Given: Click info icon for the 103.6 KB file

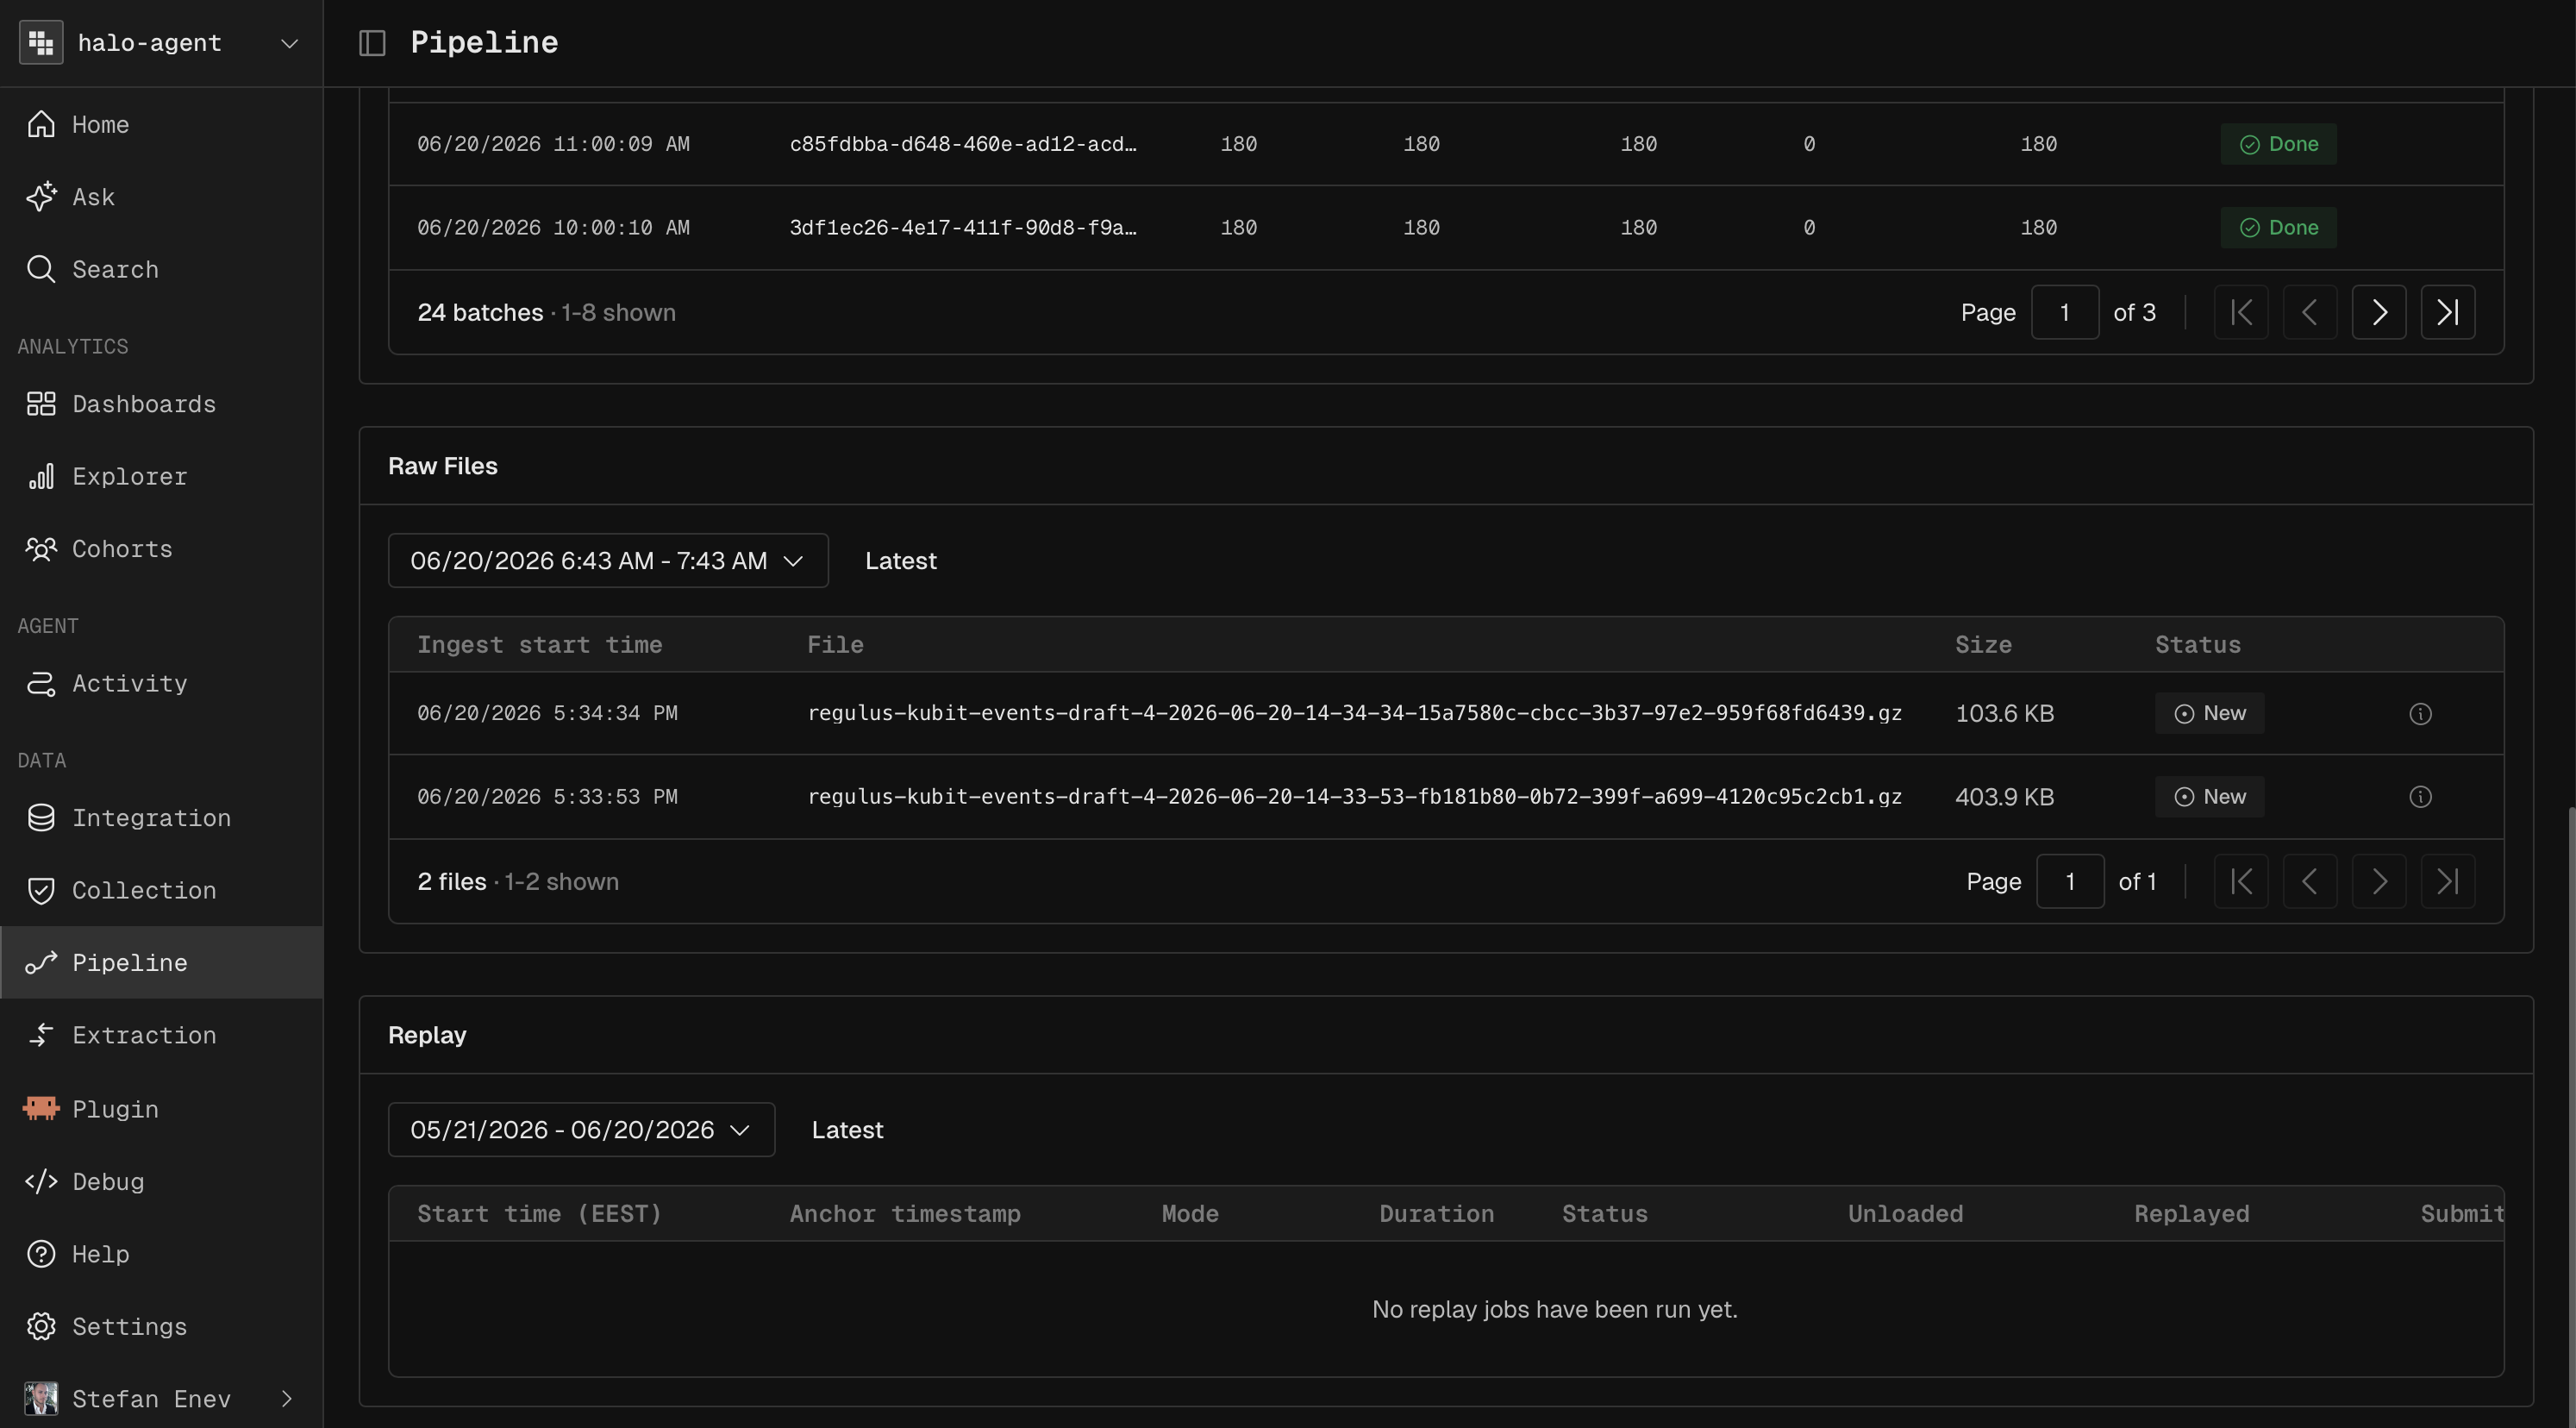Looking at the screenshot, I should [2420, 714].
